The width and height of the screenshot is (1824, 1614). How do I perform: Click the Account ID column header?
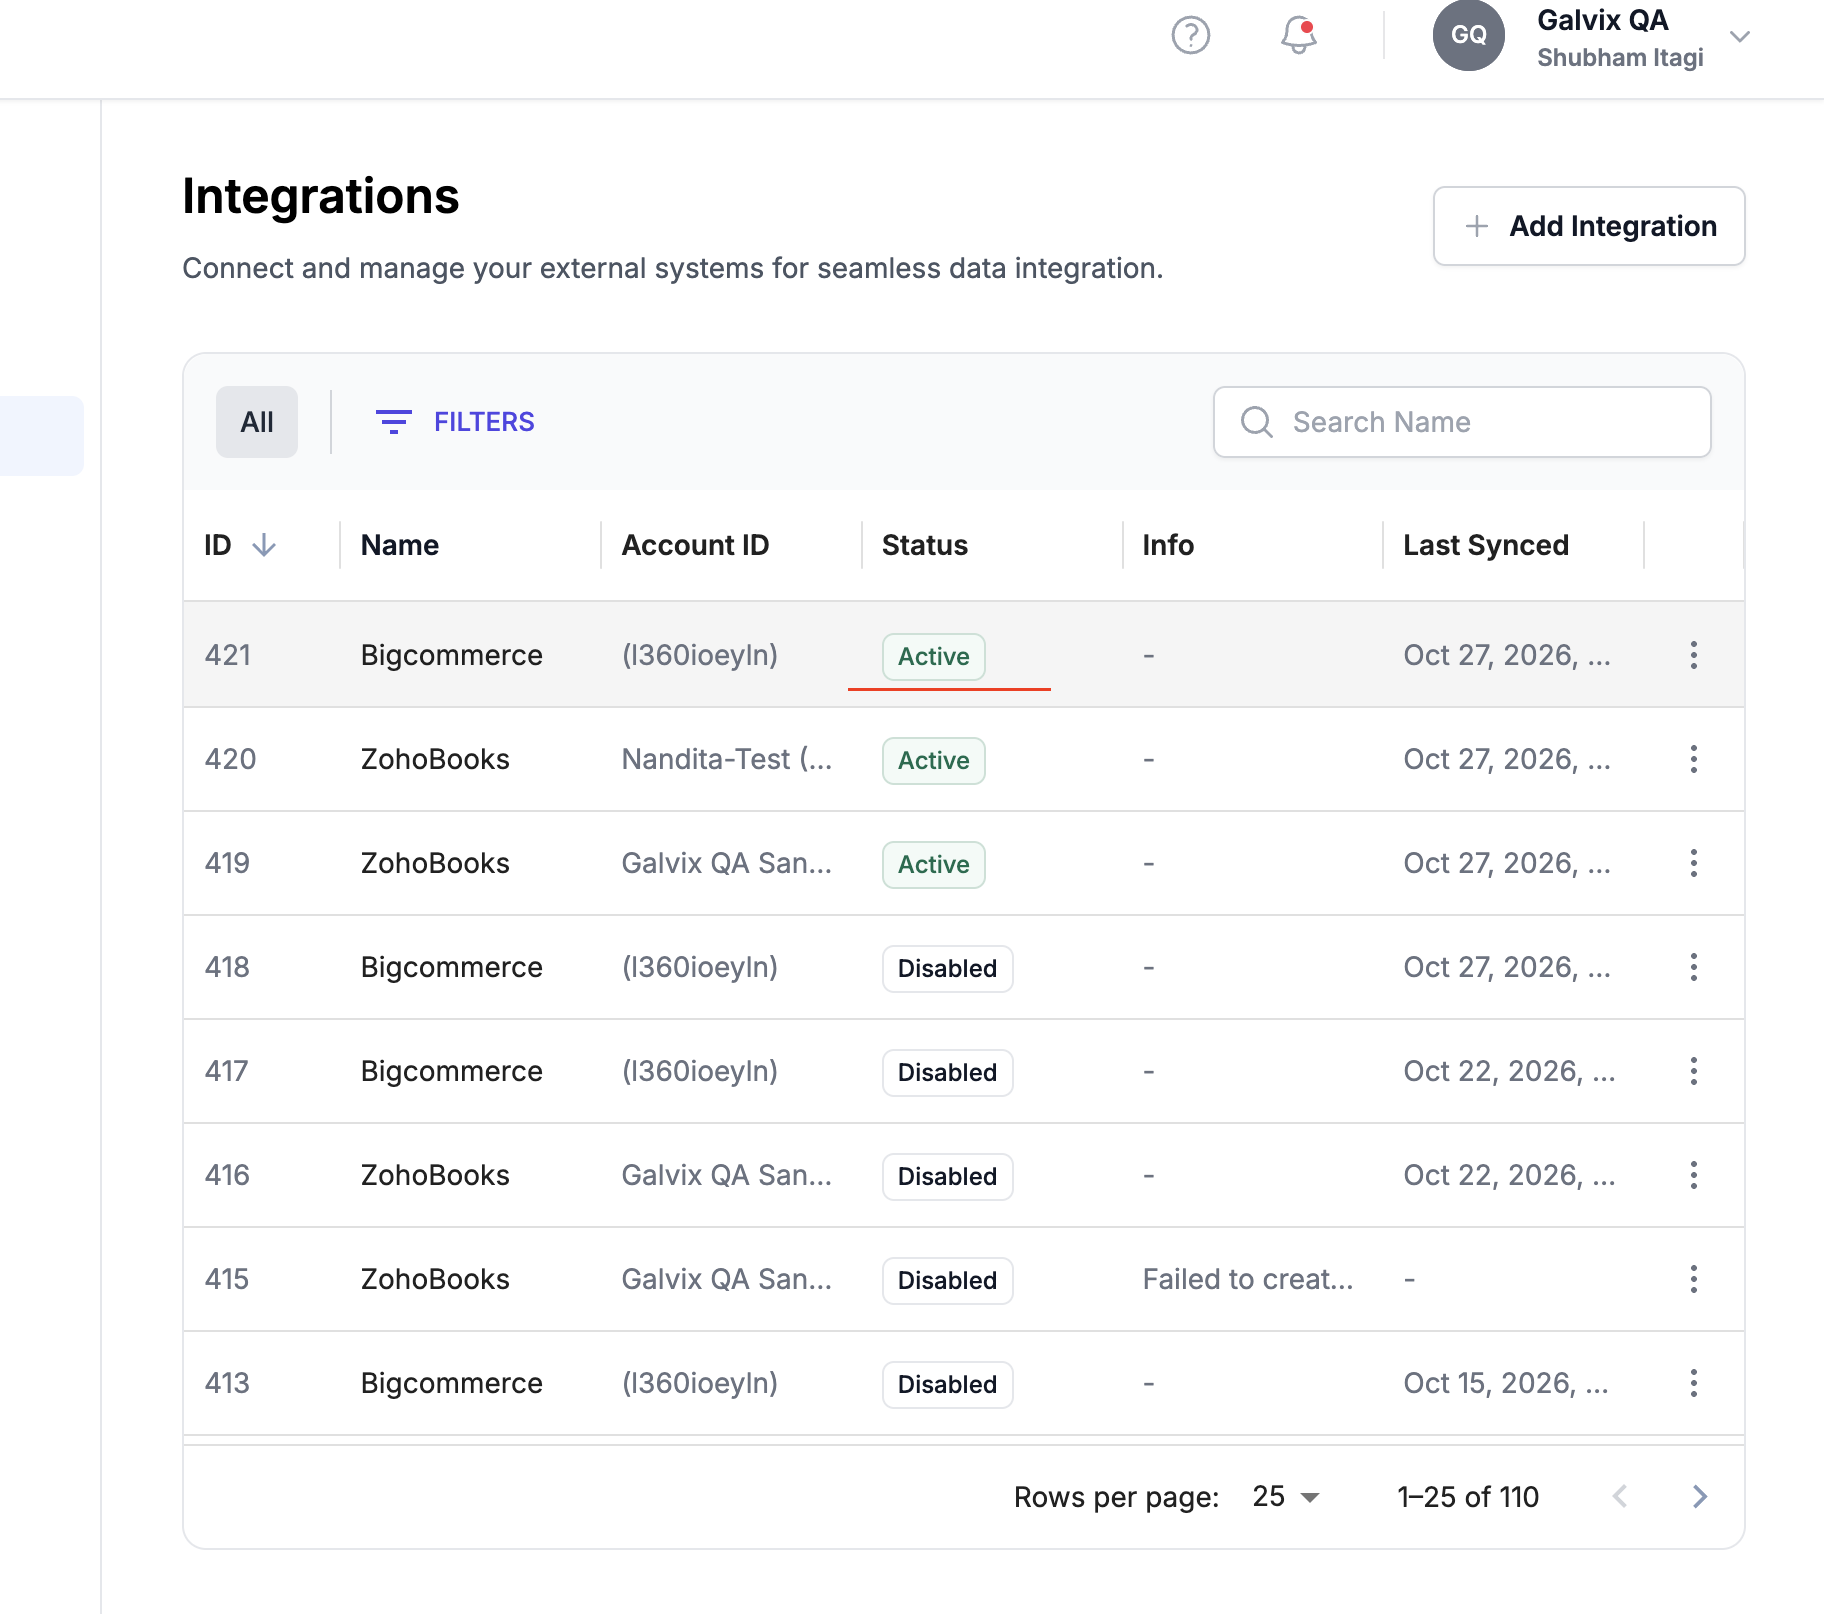(695, 545)
